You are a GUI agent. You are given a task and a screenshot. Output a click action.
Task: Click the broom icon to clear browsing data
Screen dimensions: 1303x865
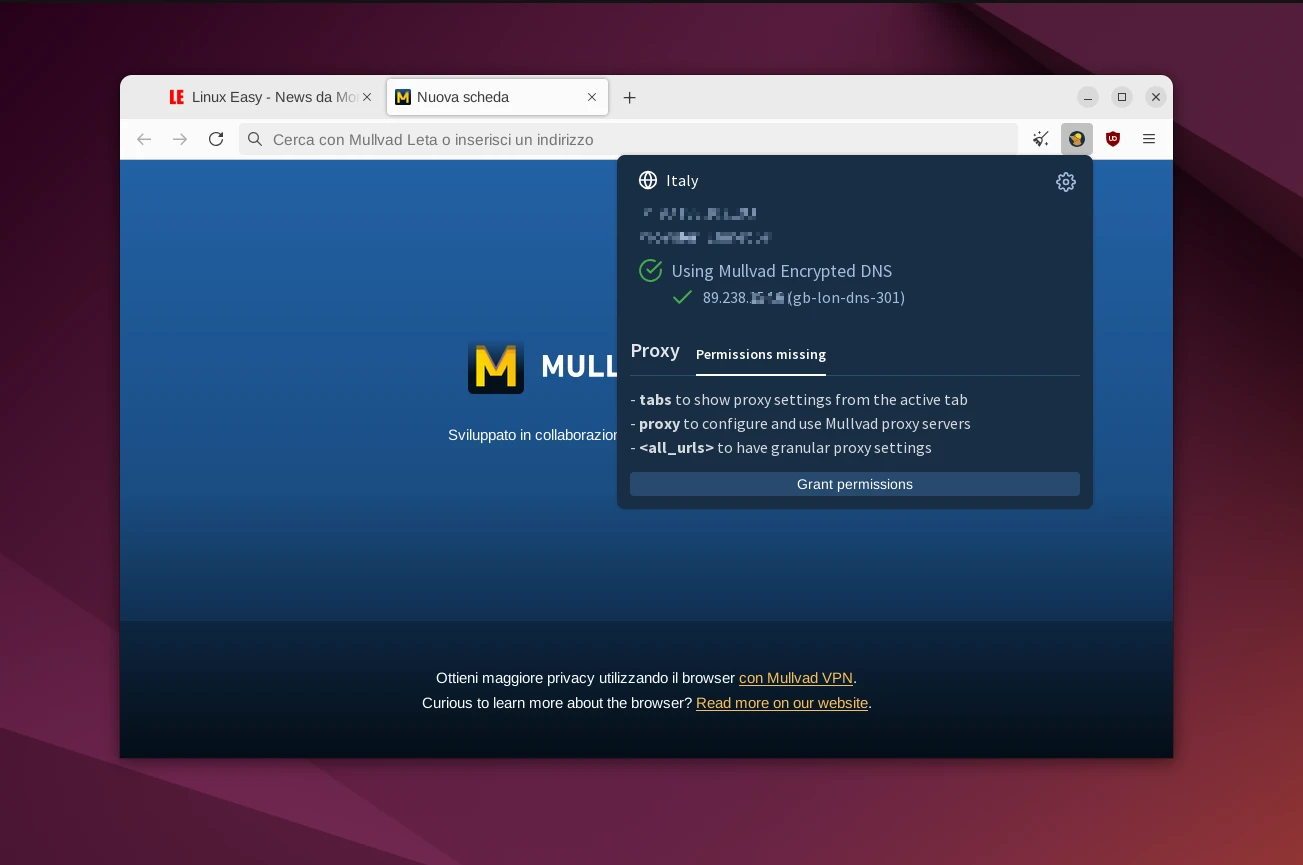[x=1041, y=139]
